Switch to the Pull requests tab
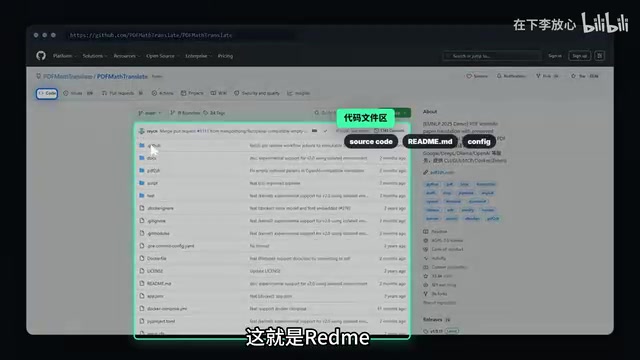 122,93
